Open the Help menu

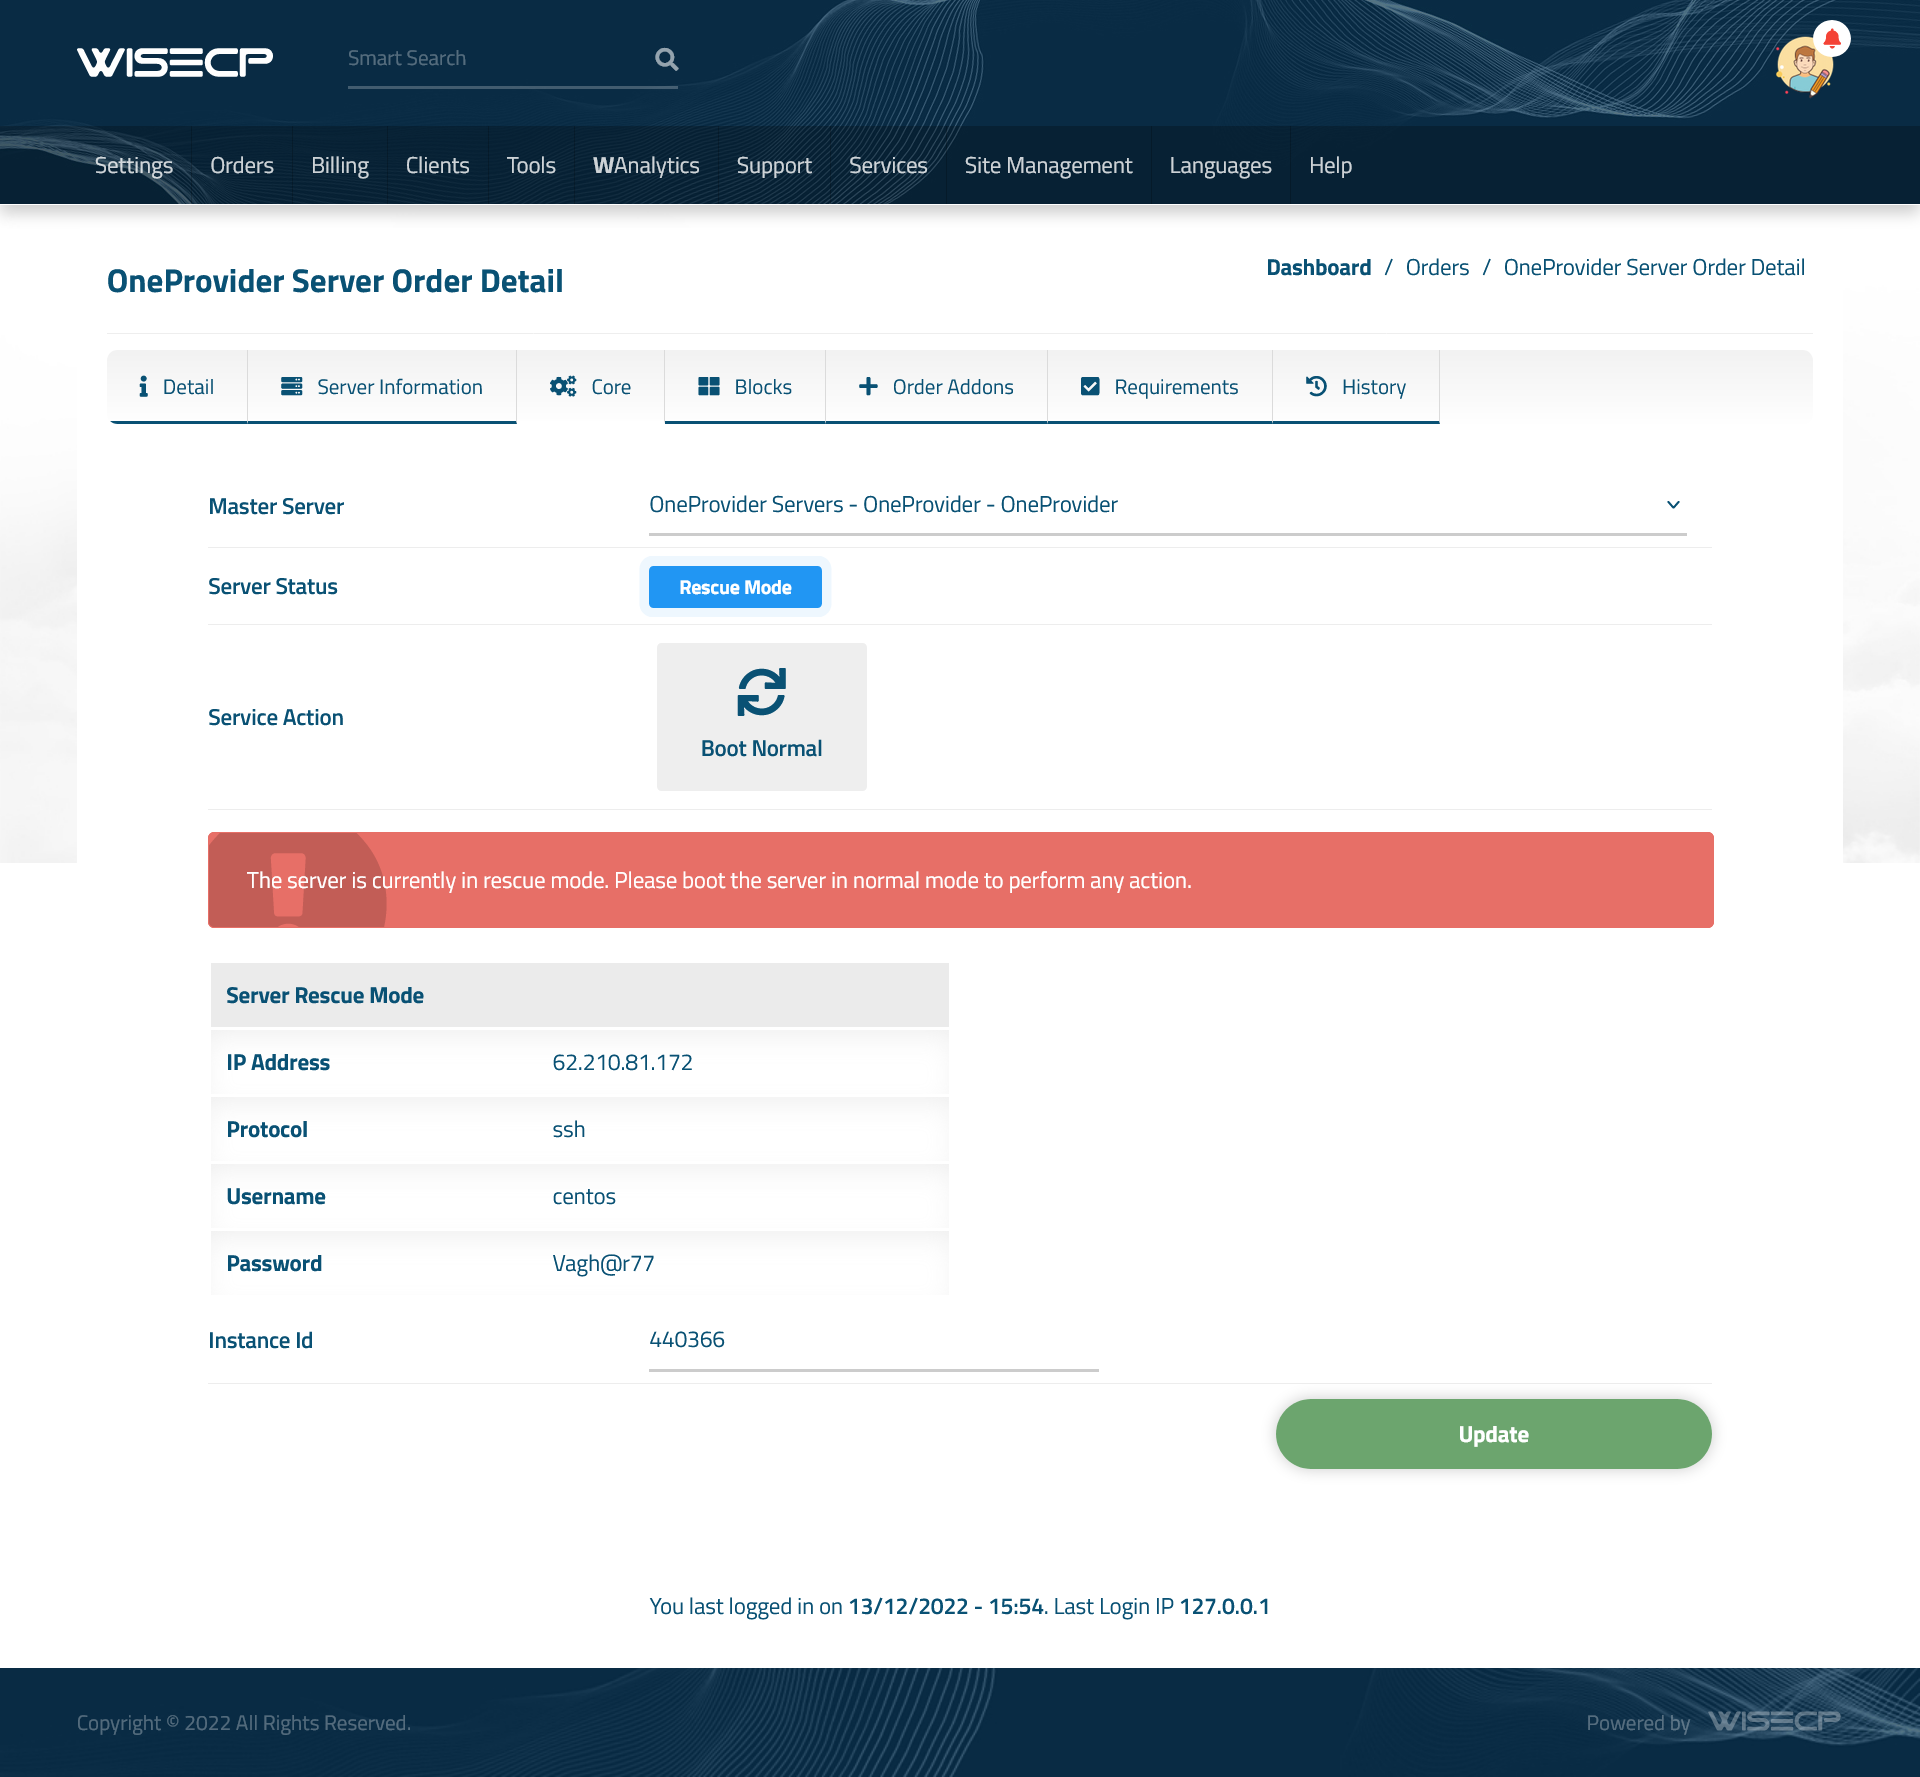[x=1330, y=166]
